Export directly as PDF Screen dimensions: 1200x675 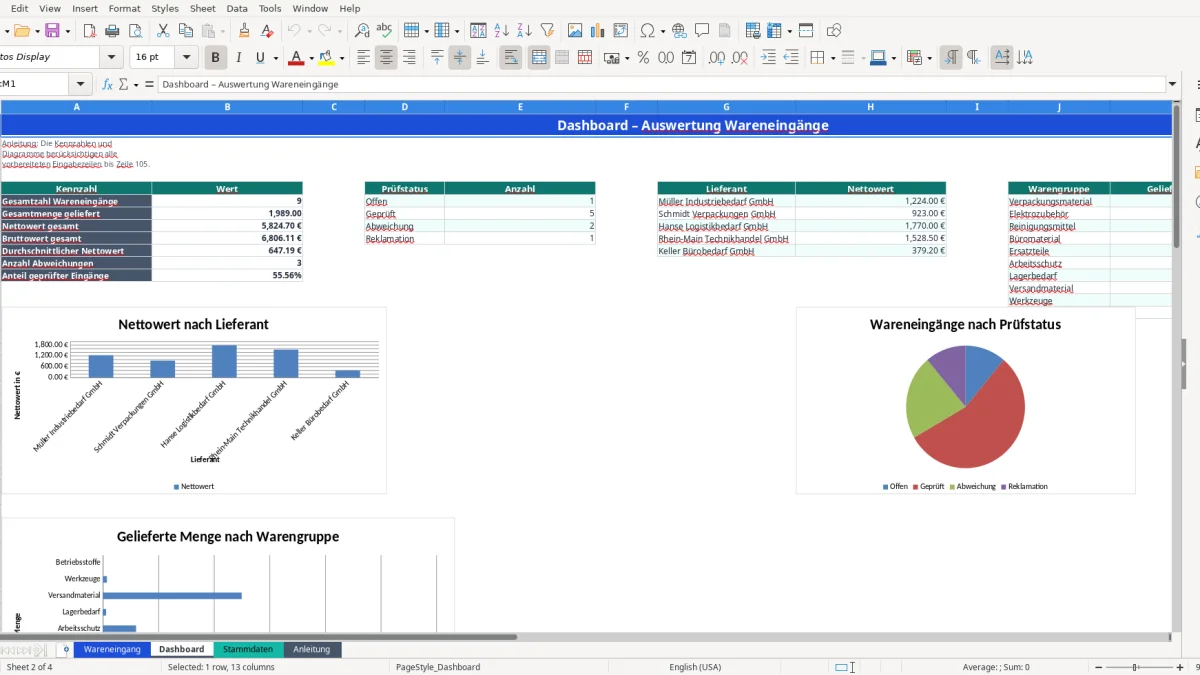91,31
